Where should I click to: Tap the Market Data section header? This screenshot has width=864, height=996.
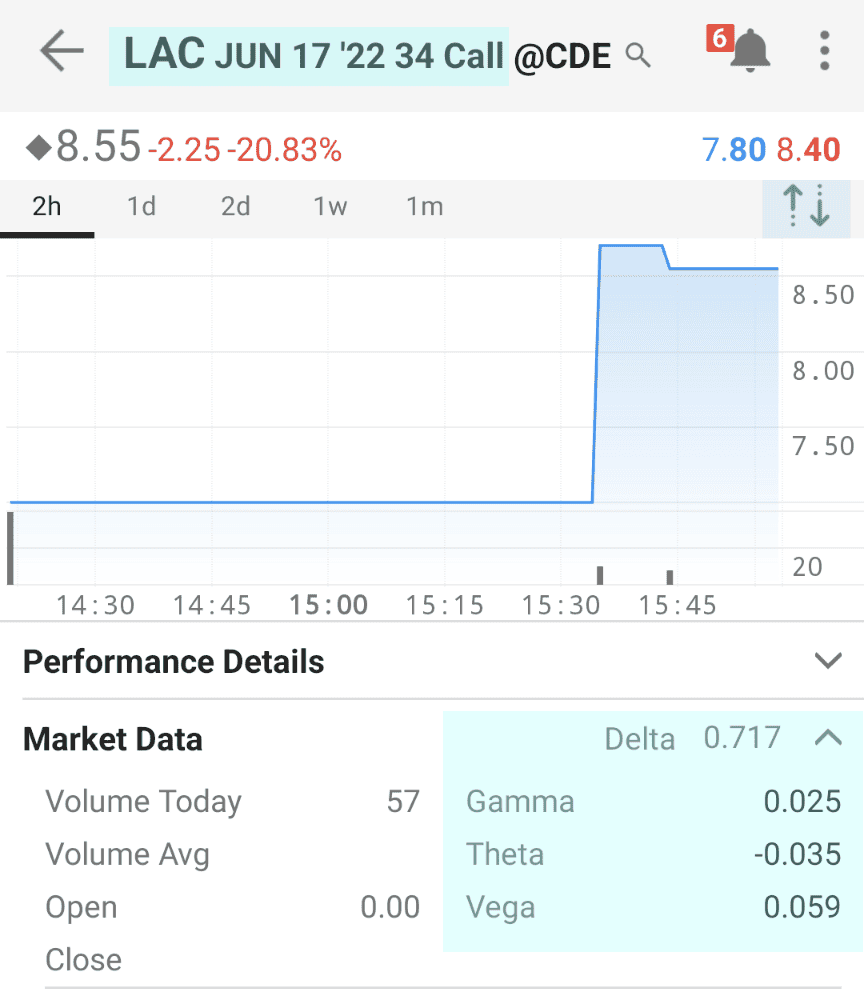pos(112,739)
